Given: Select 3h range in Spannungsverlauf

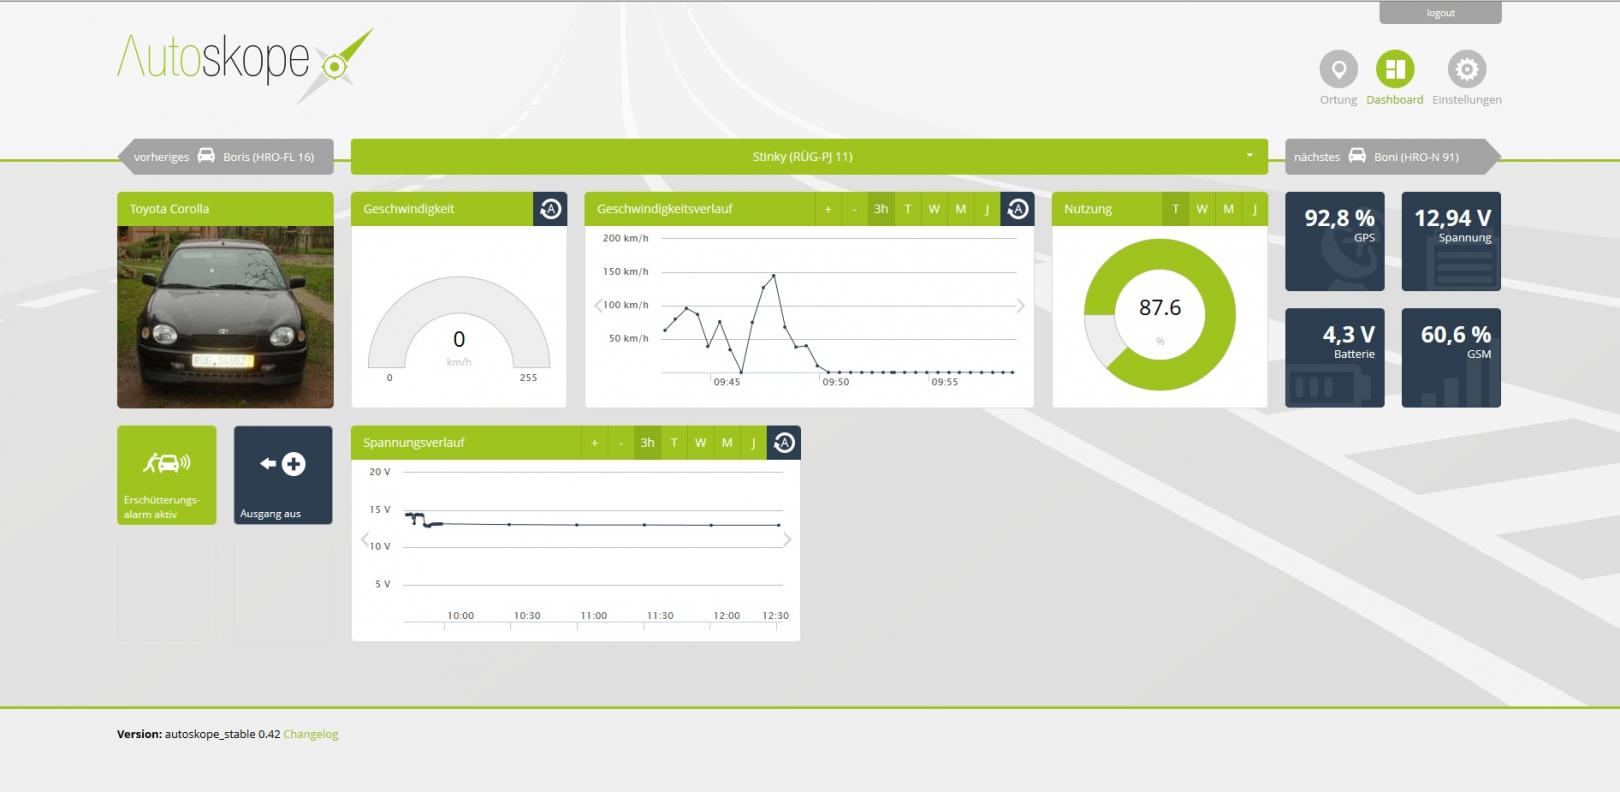Looking at the screenshot, I should pyautogui.click(x=647, y=443).
